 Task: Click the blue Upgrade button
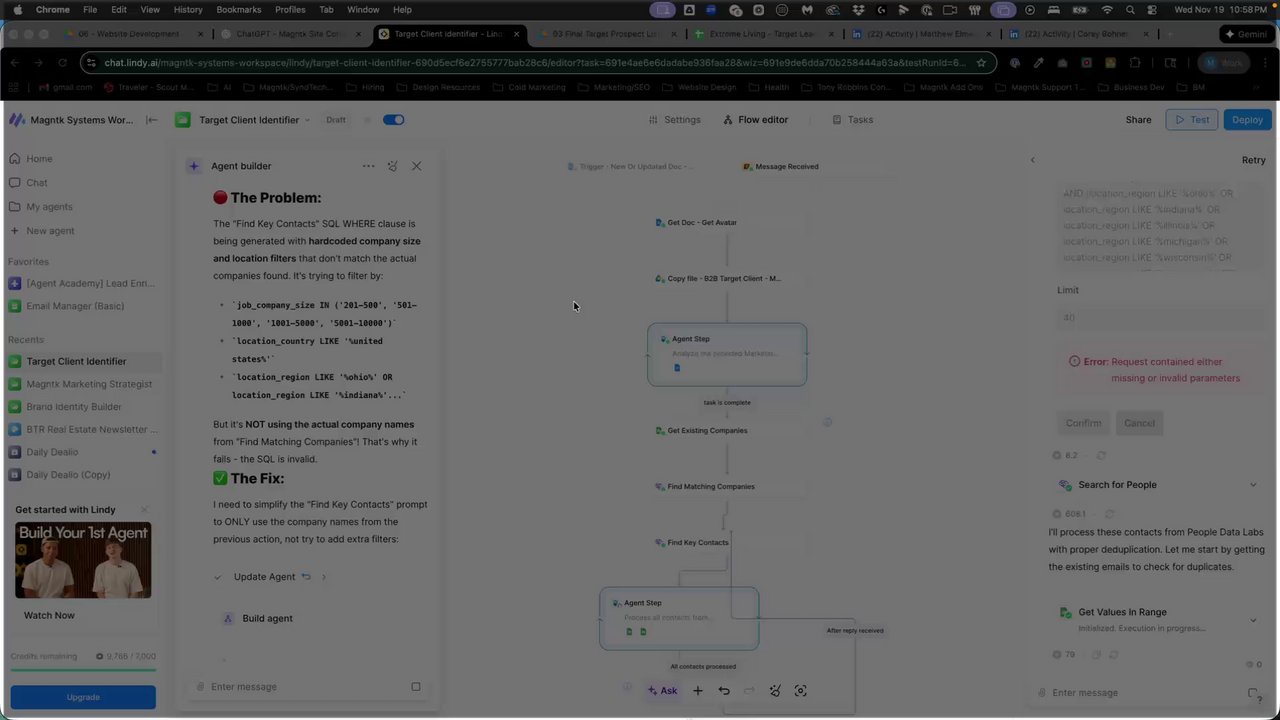coord(83,697)
